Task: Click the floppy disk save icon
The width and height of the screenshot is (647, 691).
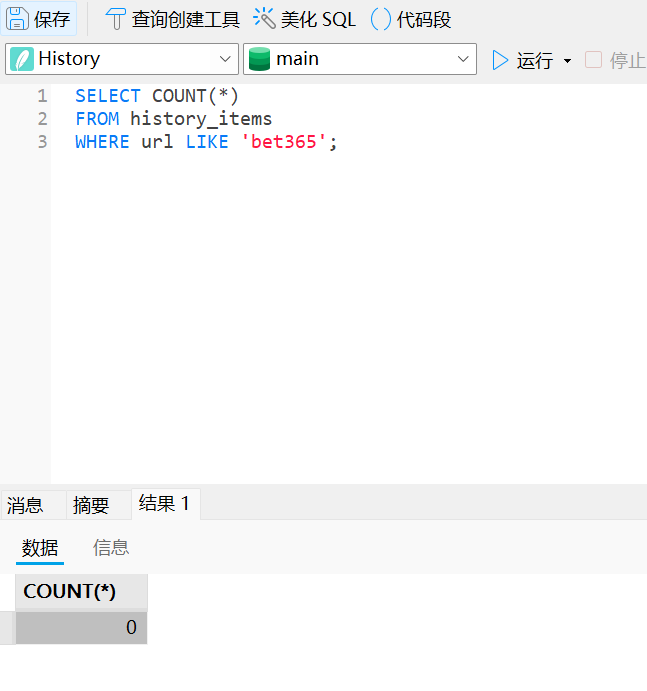Action: [17, 19]
